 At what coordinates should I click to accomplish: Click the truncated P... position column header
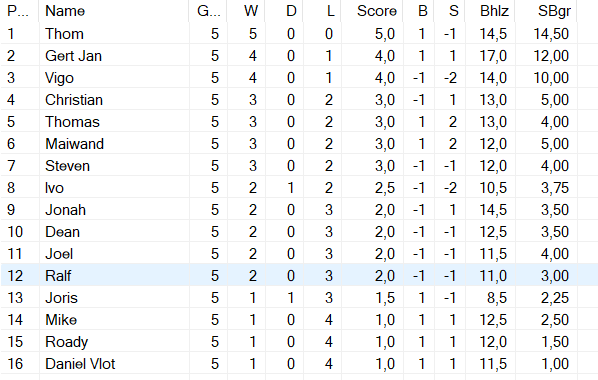(x=19, y=11)
